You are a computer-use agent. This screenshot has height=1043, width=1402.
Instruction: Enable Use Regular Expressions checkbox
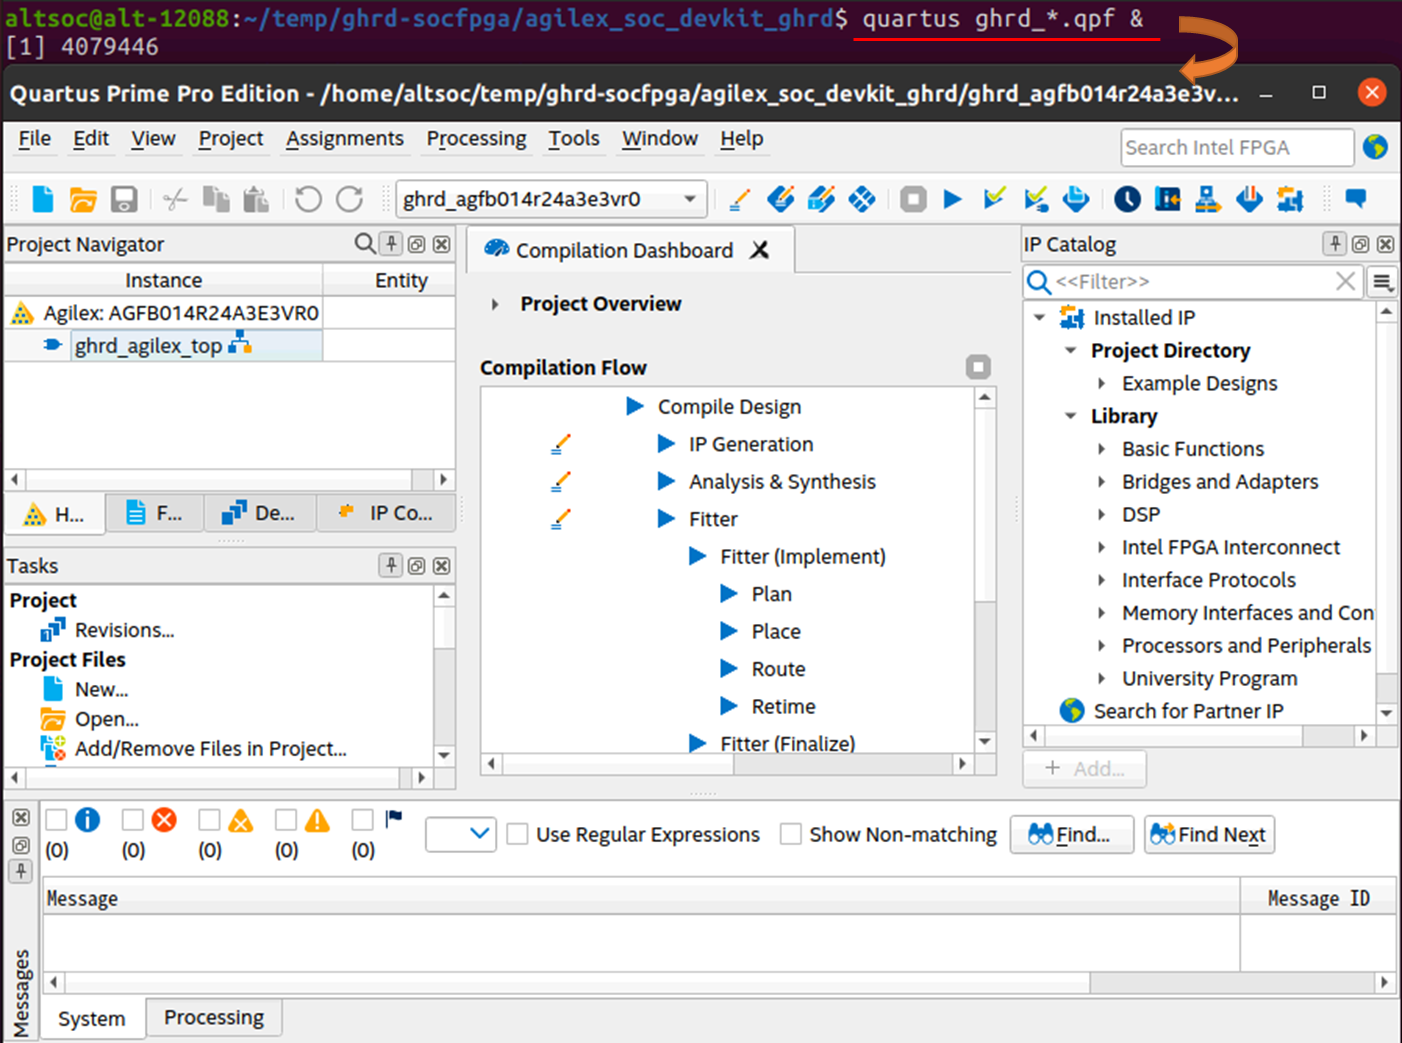(517, 834)
